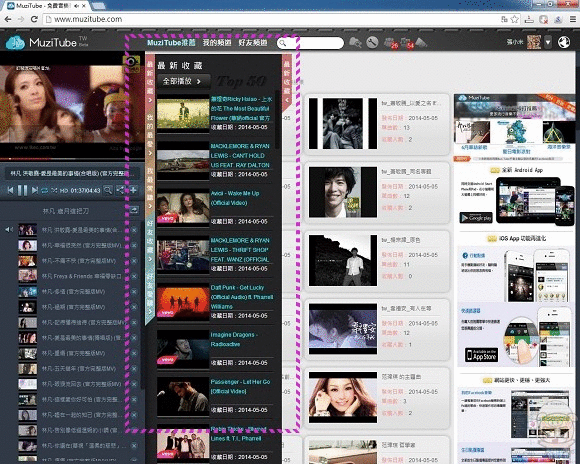Open the icon with badge 54
The width and height of the screenshot is (580, 464).
(x=407, y=43)
